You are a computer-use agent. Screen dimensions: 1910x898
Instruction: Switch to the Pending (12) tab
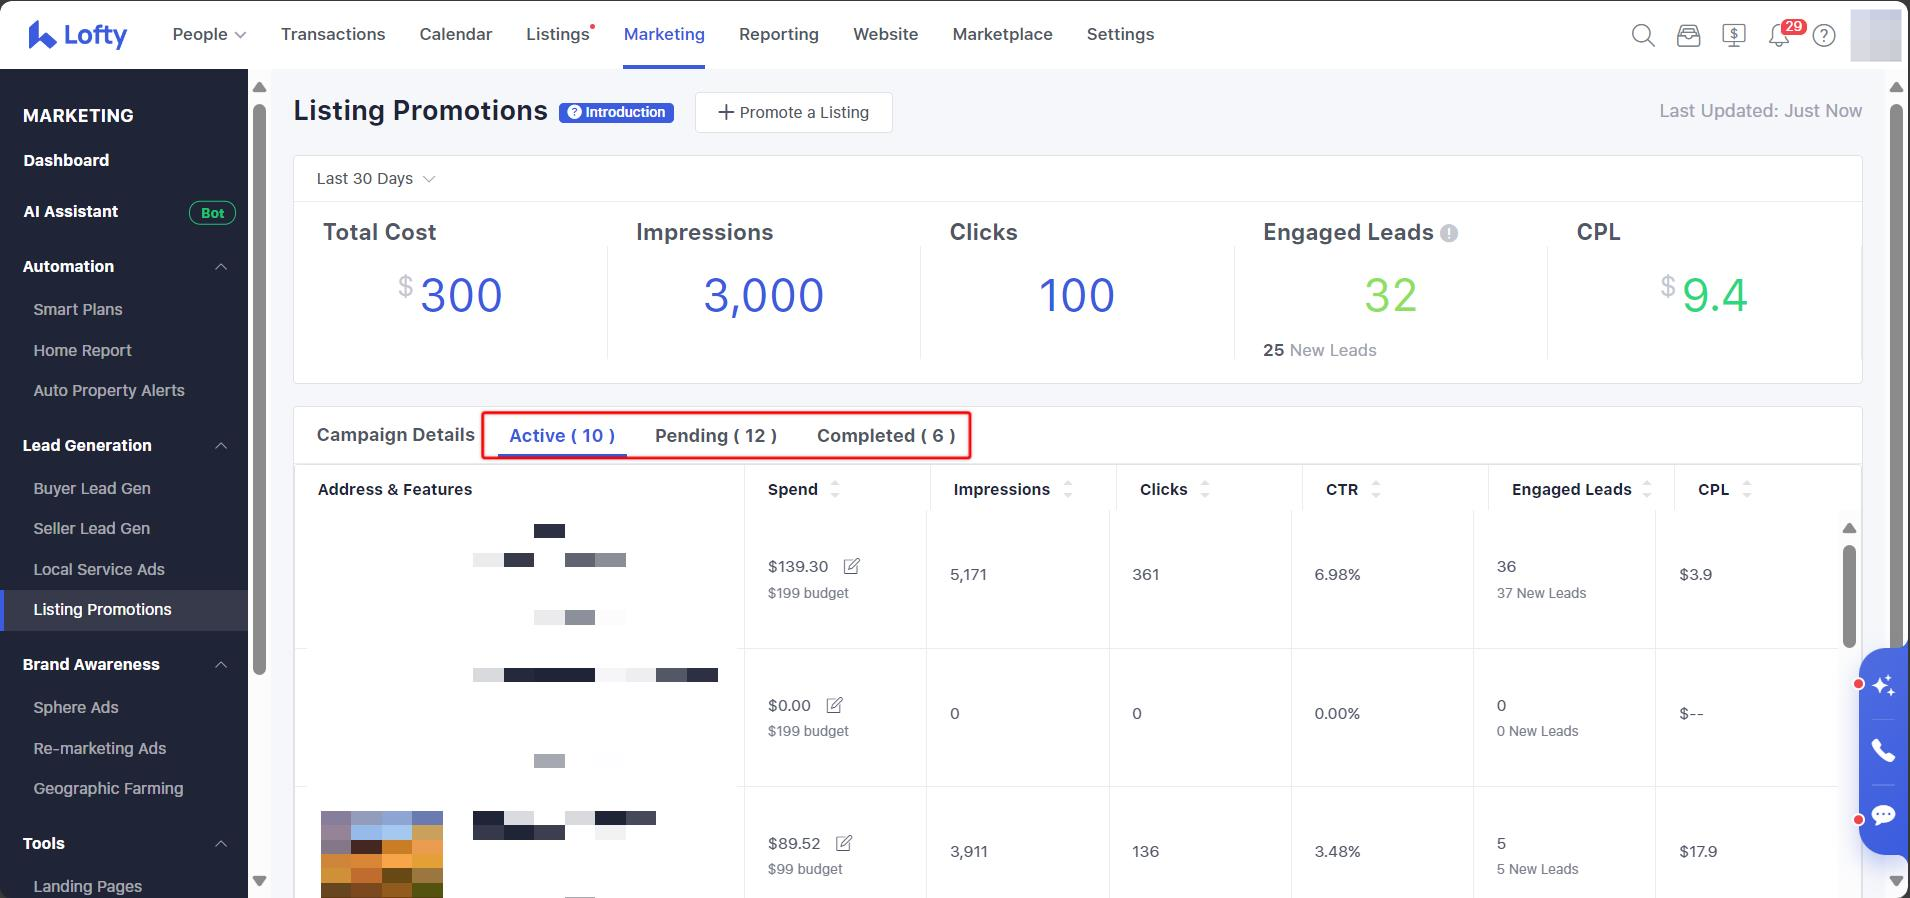(715, 436)
